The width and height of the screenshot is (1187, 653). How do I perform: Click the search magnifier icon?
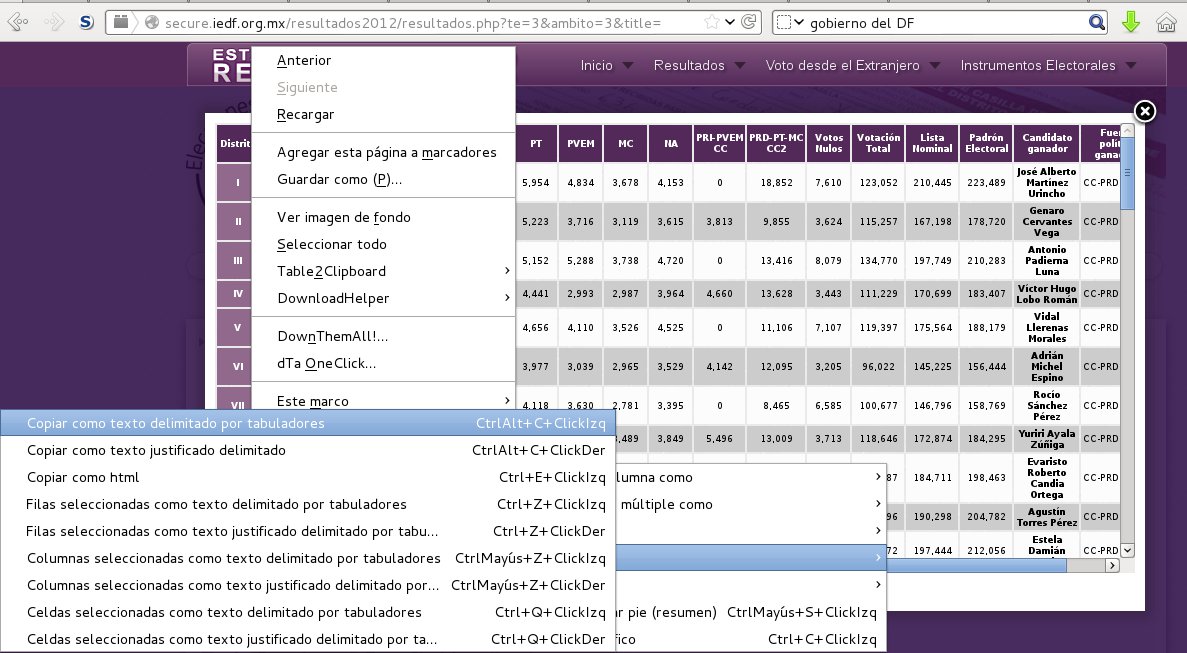click(1097, 22)
